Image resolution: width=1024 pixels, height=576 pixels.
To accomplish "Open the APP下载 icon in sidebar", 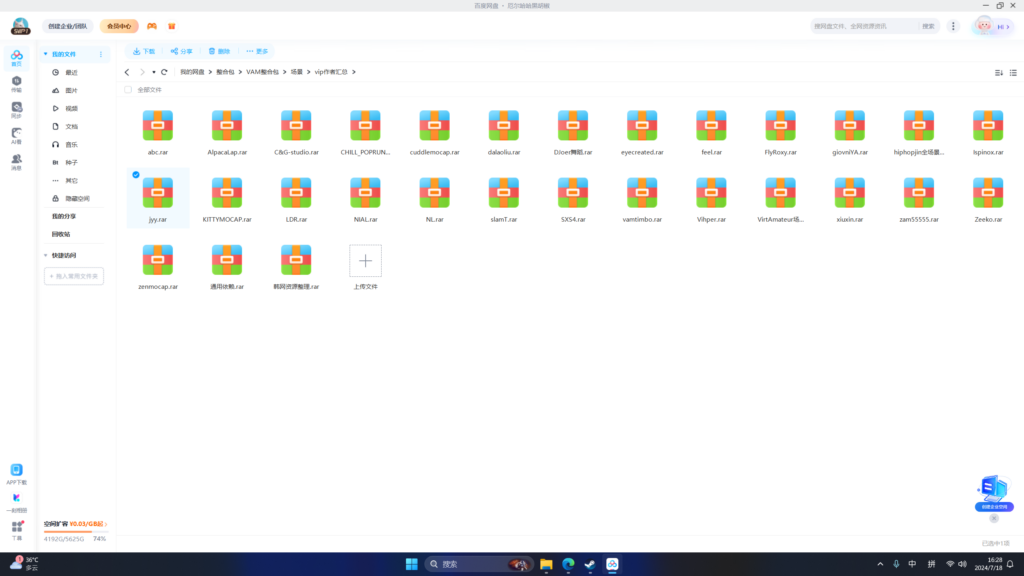I will (x=16, y=472).
